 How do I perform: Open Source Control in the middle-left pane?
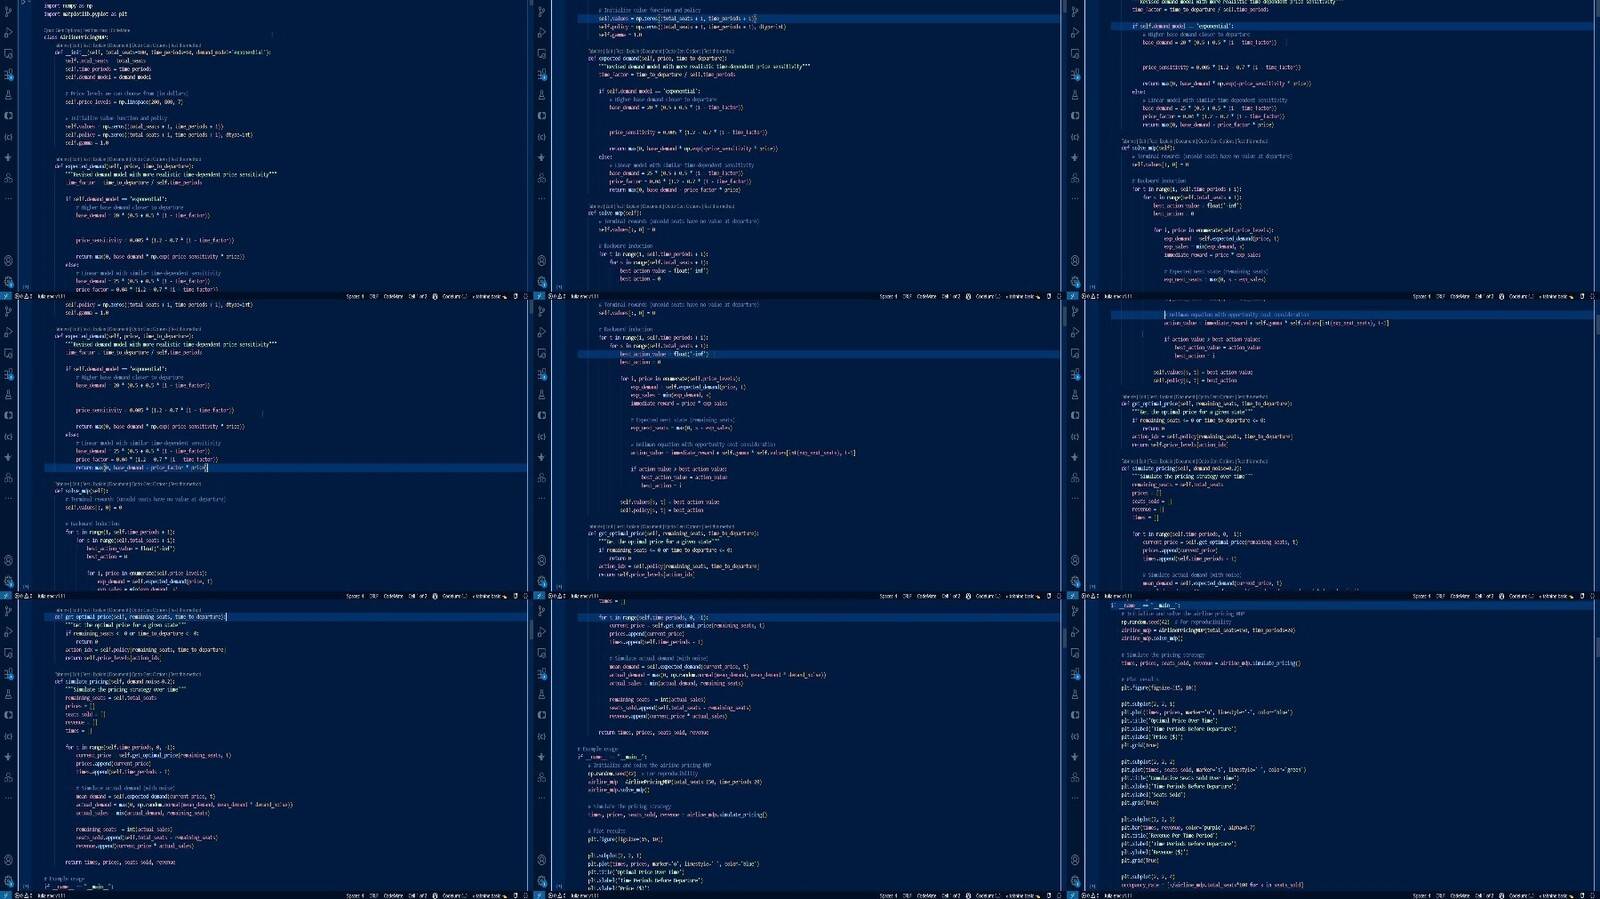tap(8, 312)
